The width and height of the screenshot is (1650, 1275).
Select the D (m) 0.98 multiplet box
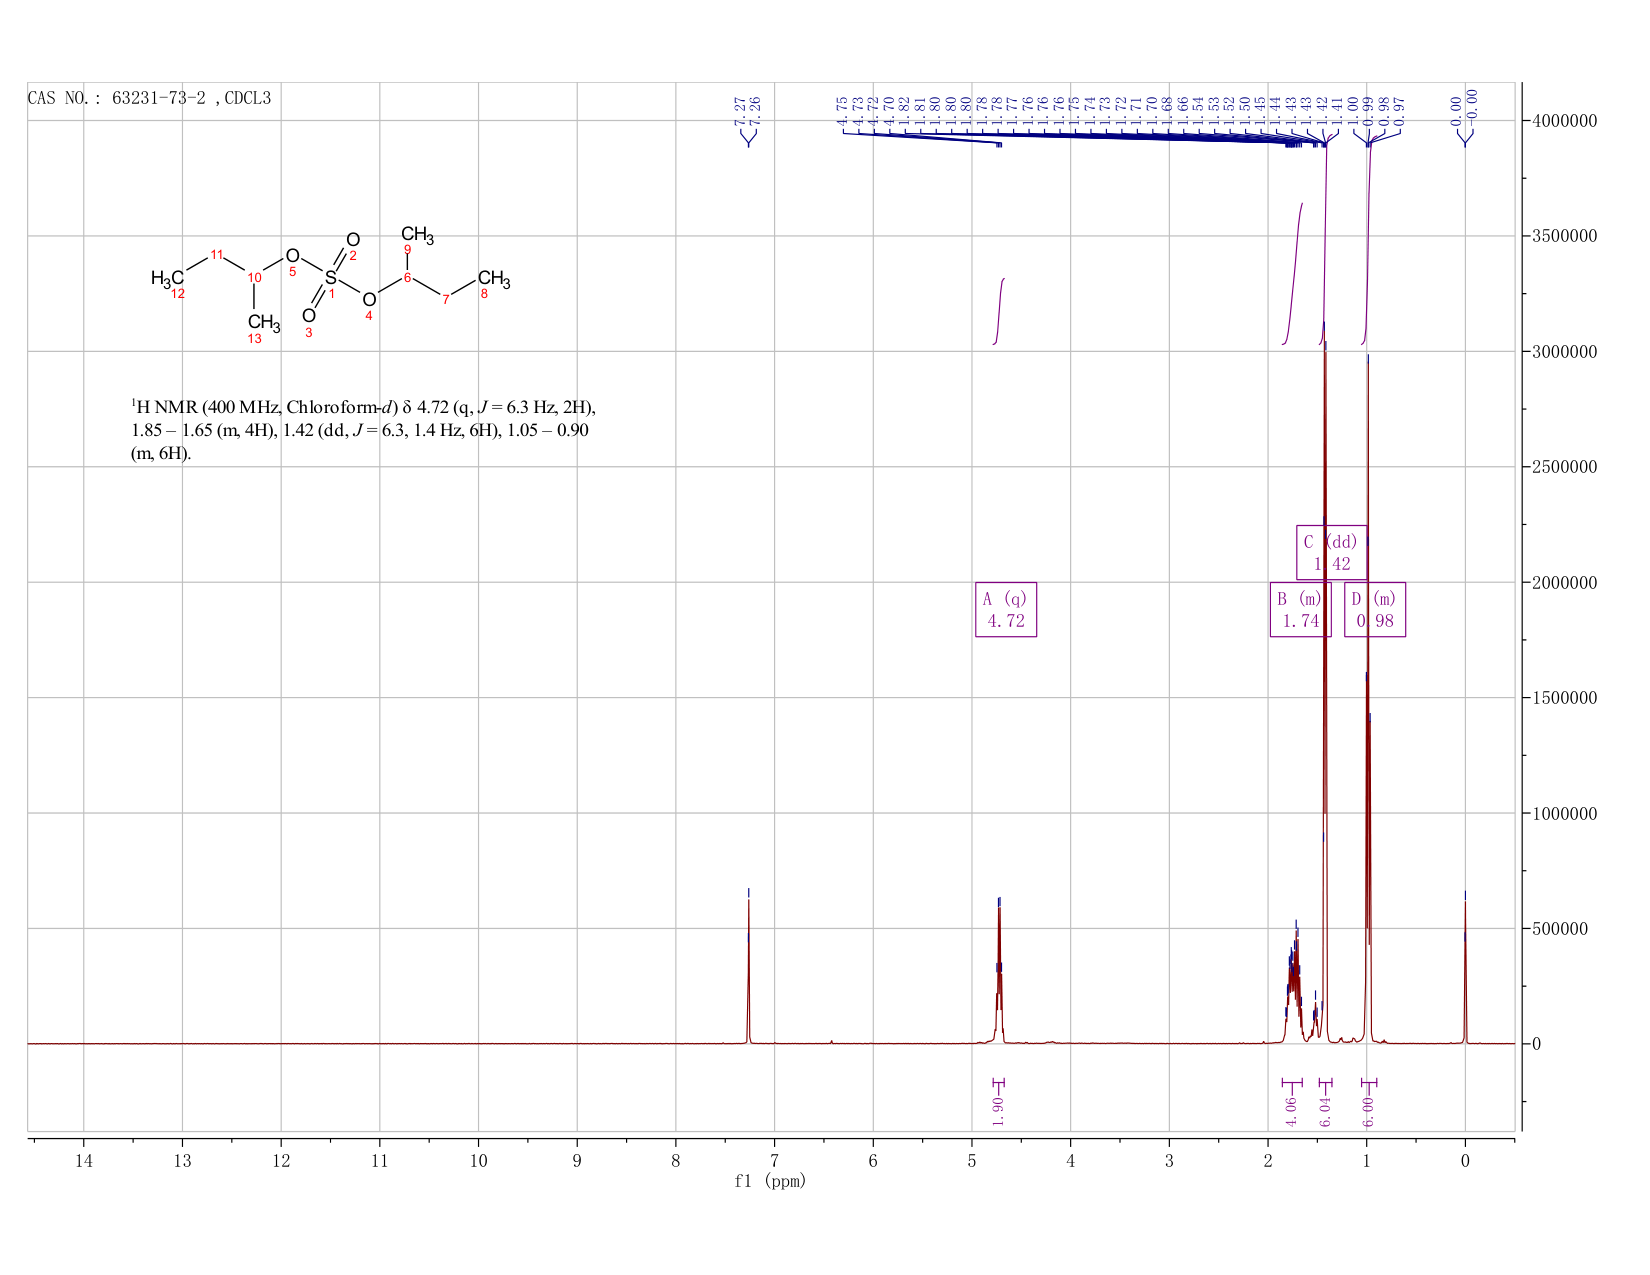tap(1375, 610)
